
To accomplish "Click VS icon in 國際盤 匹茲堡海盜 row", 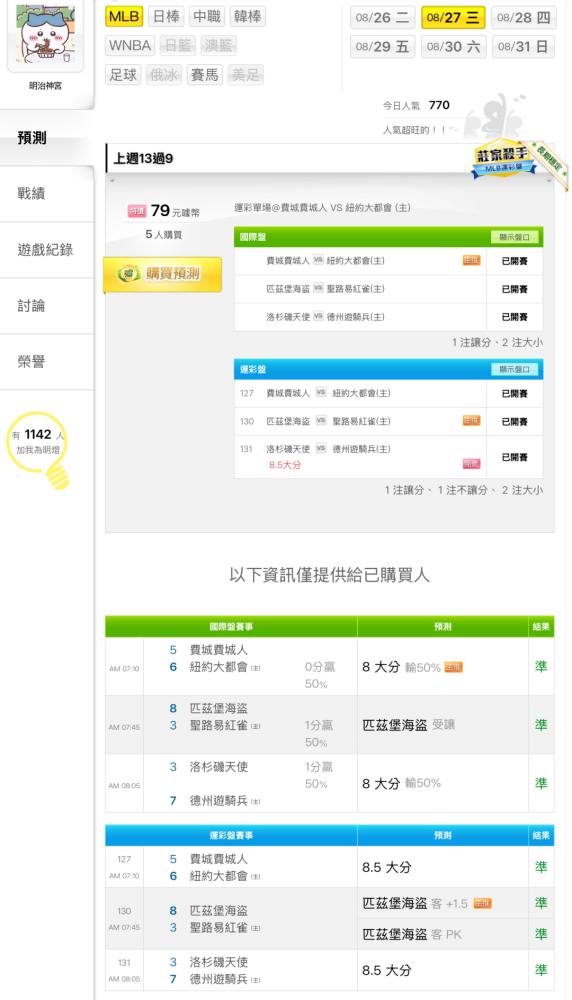I will pos(318,288).
